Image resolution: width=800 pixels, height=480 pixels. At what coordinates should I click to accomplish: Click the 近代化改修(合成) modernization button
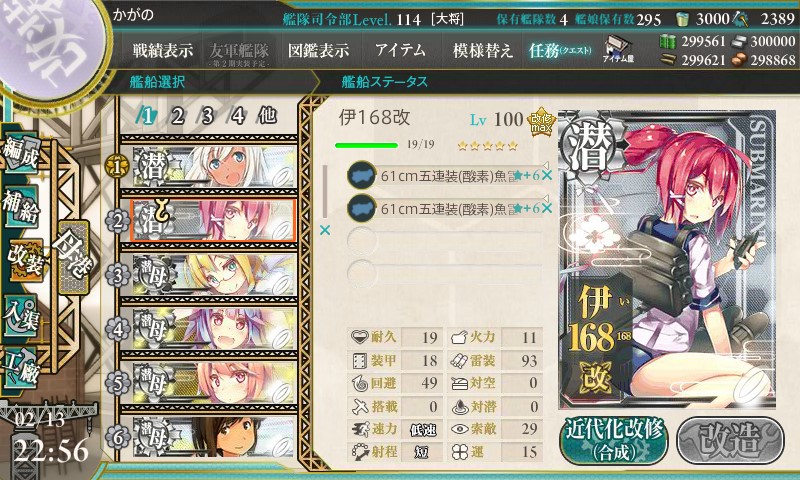614,441
